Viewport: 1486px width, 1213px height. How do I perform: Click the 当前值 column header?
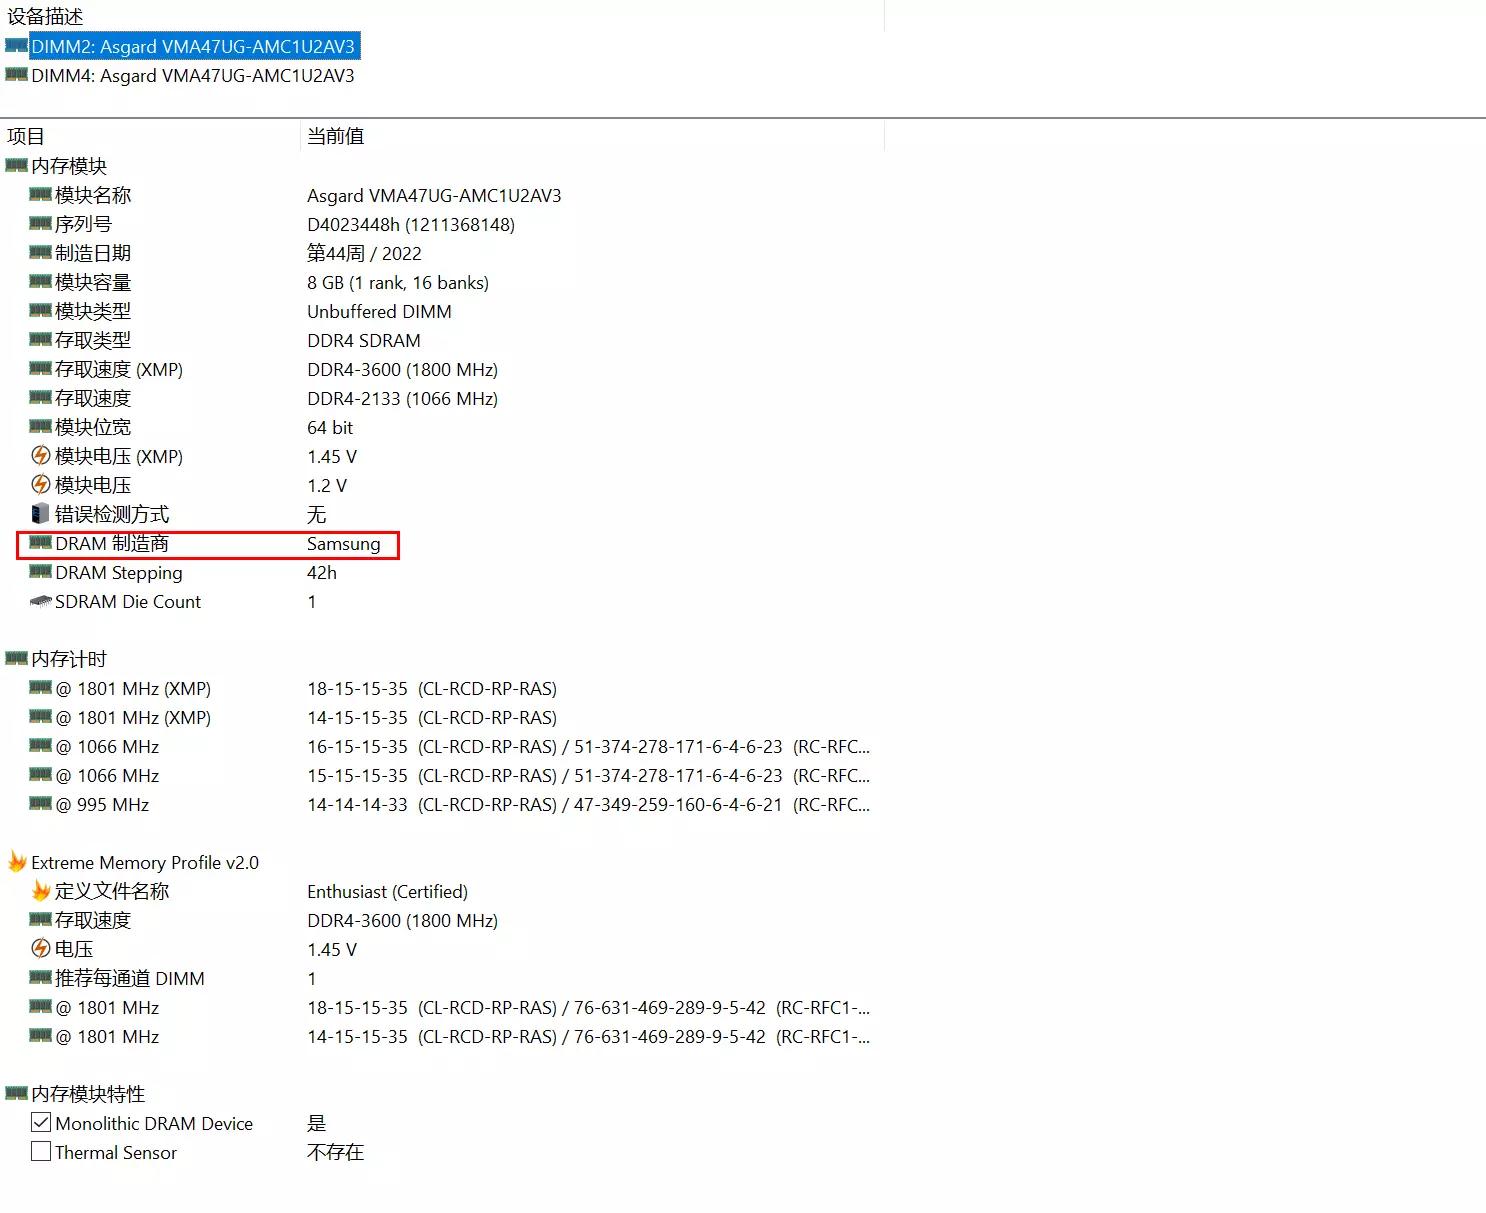(x=336, y=136)
